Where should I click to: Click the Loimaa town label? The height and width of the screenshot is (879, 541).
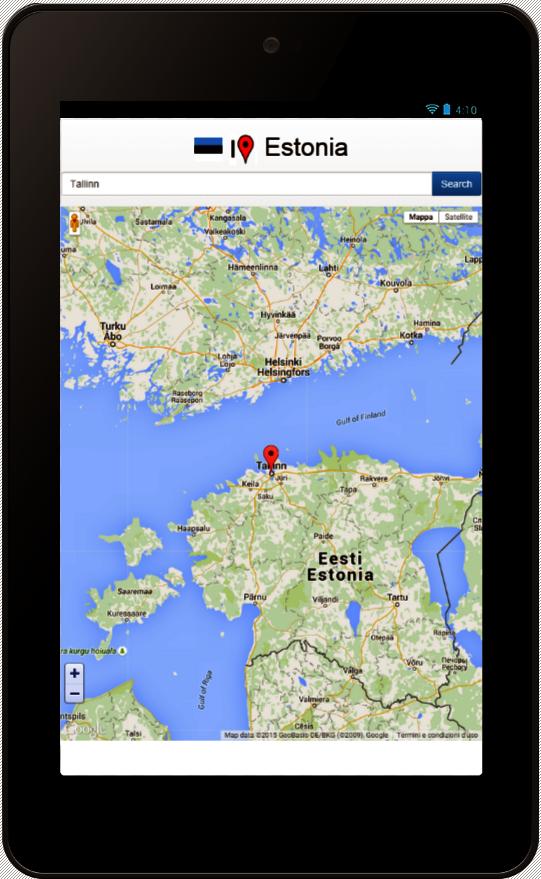(163, 286)
